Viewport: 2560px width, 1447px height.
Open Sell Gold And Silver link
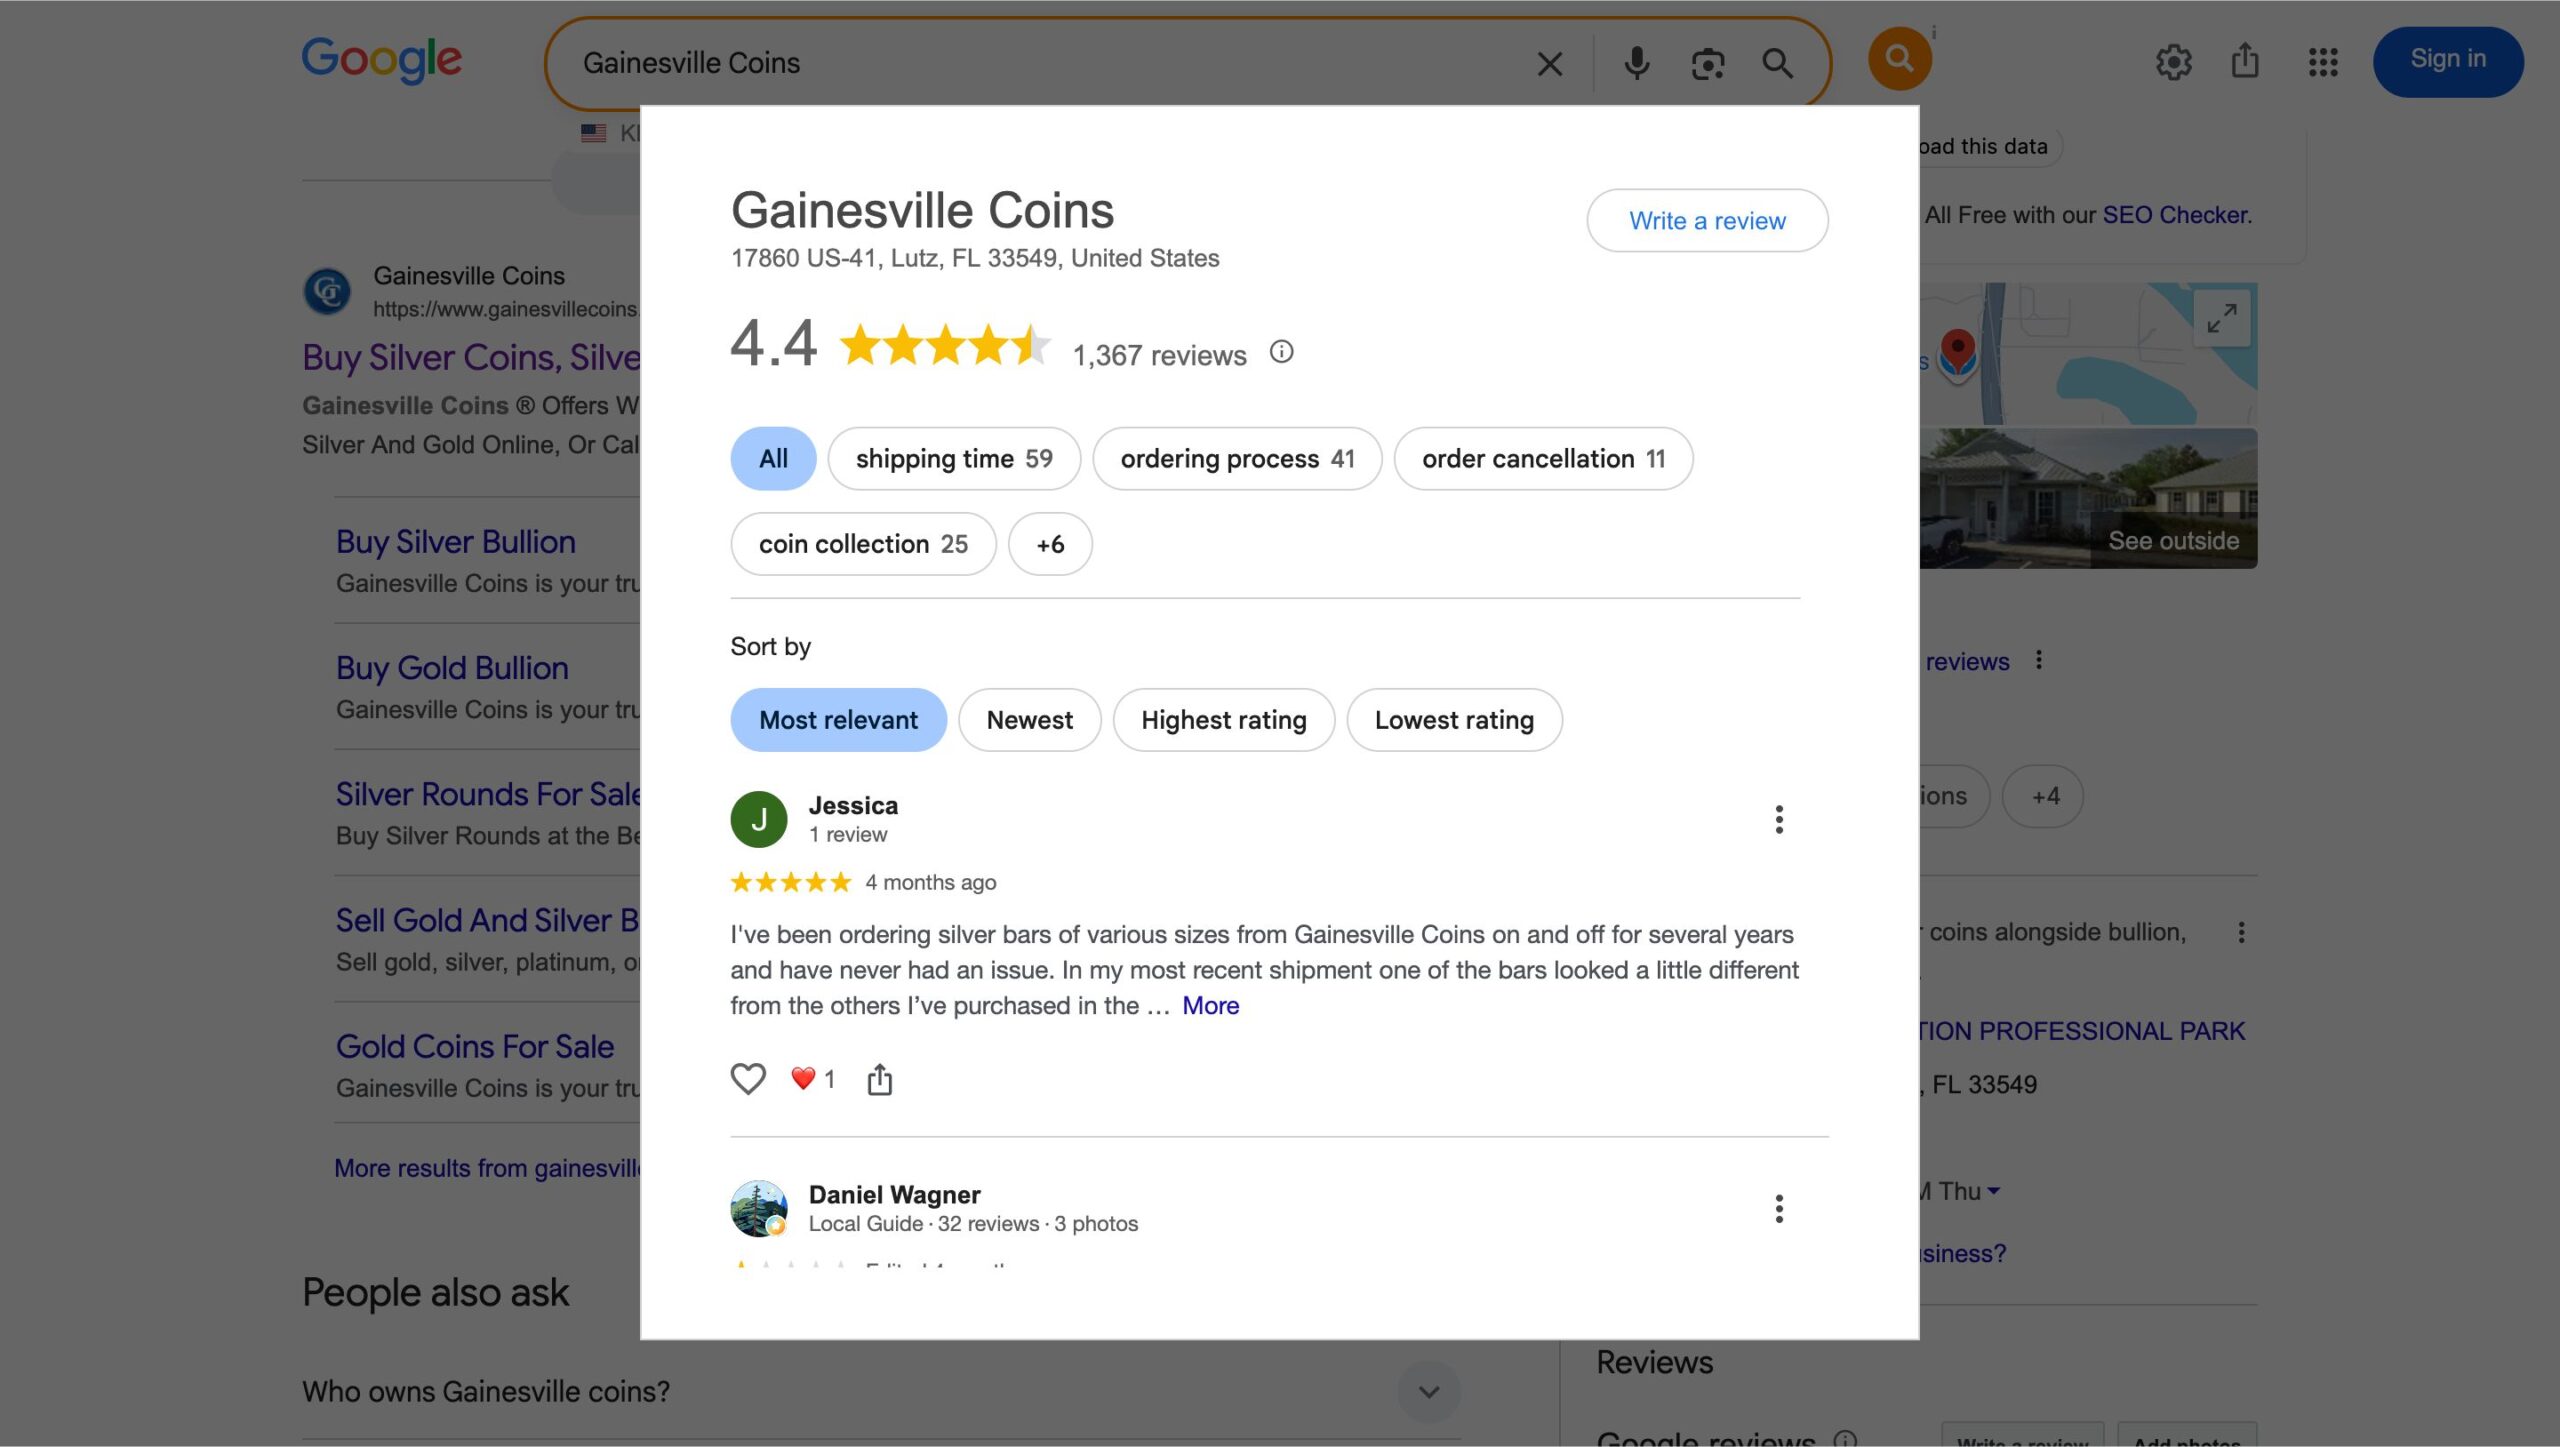point(488,921)
